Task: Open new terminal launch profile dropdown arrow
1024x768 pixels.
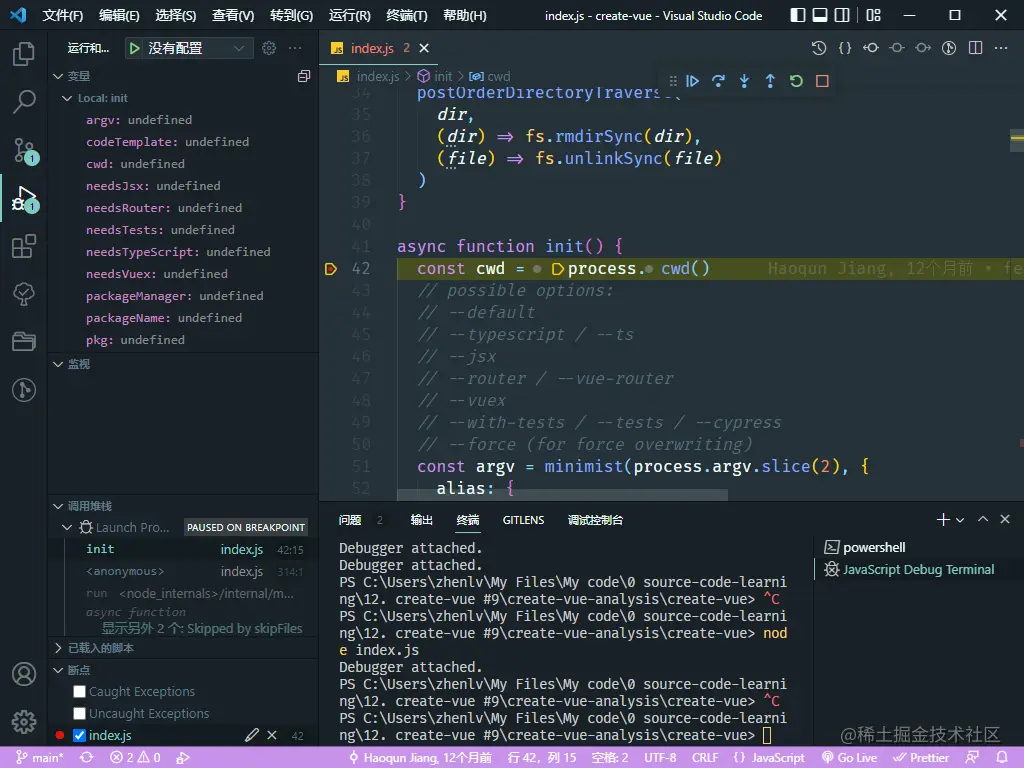Action: 960,520
